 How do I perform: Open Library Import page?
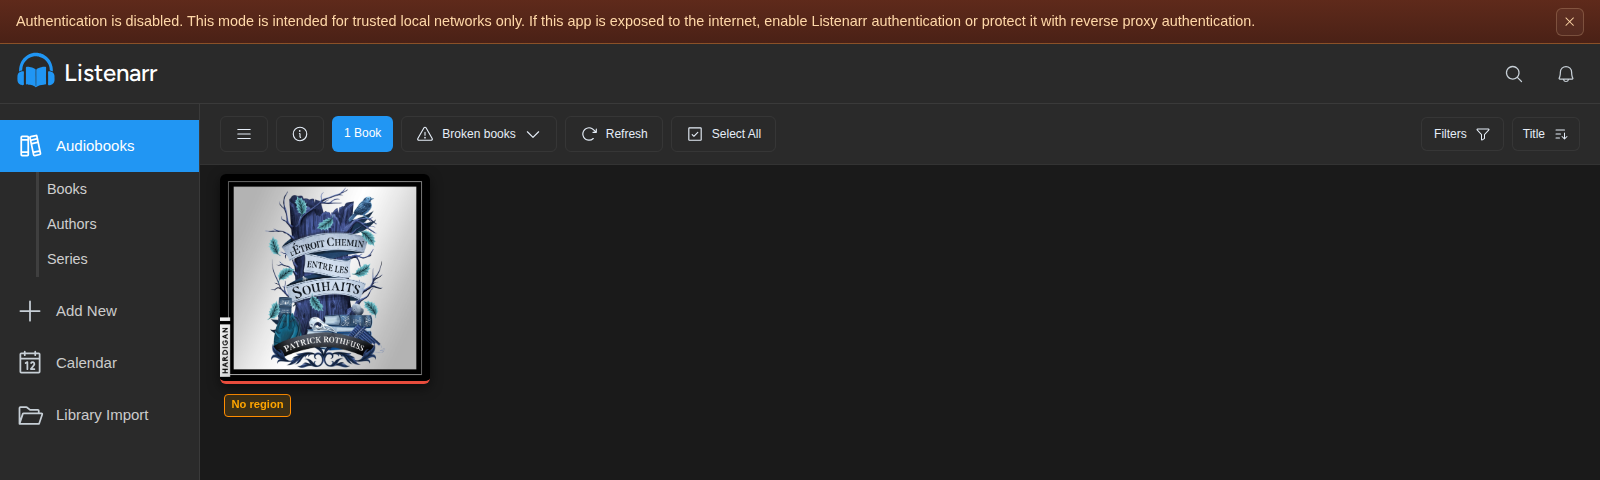pyautogui.click(x=100, y=415)
